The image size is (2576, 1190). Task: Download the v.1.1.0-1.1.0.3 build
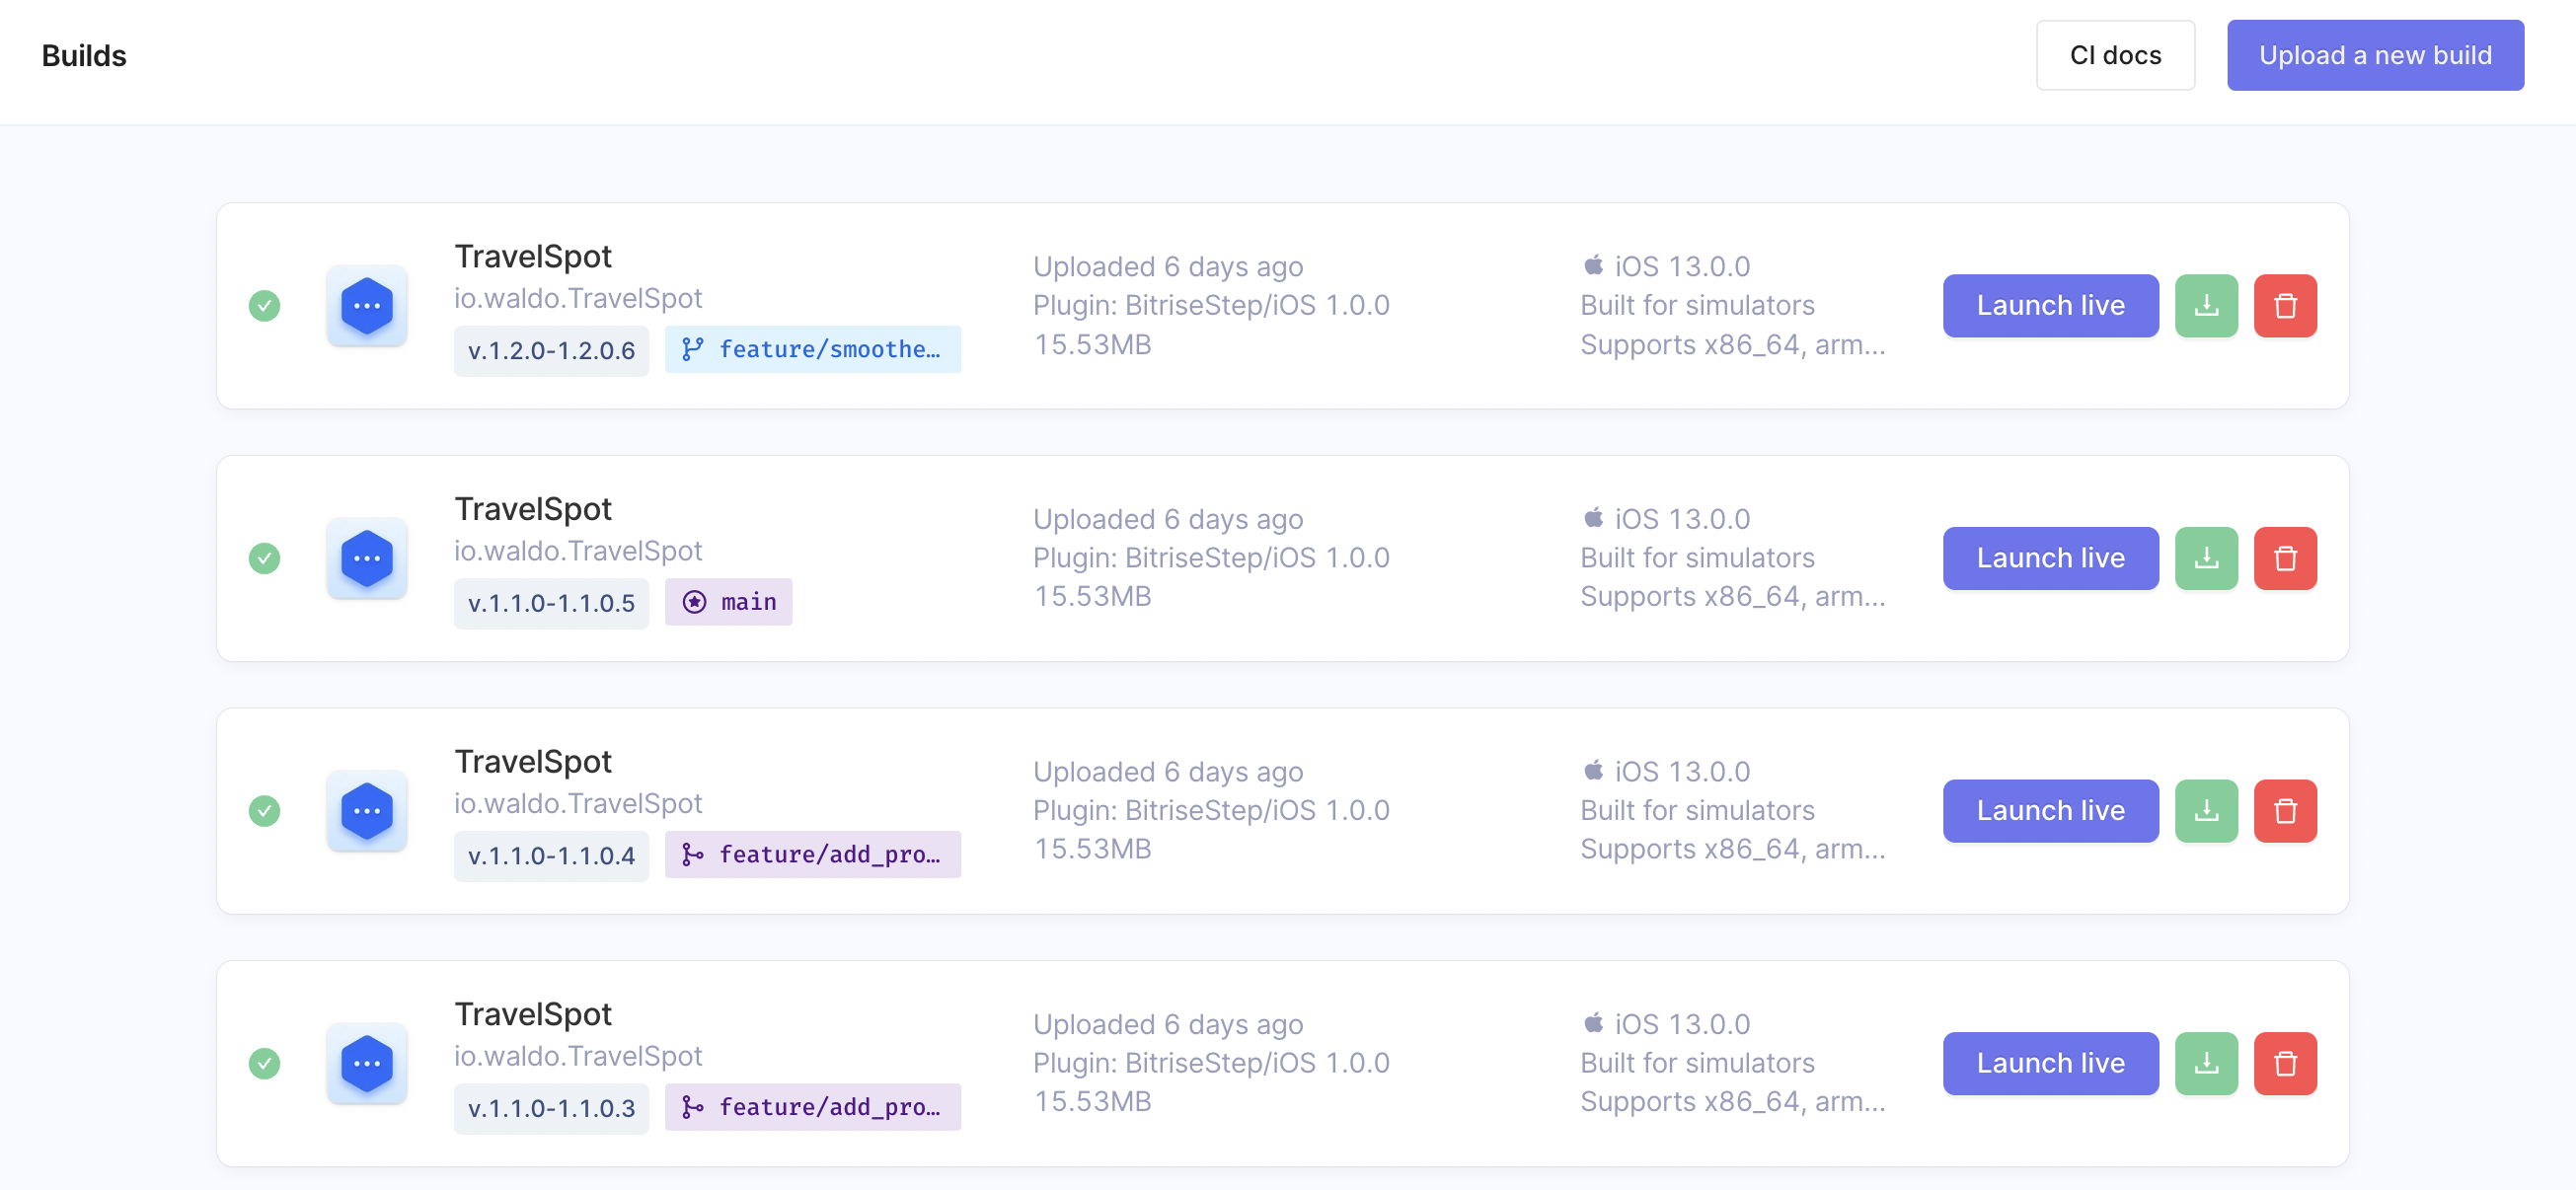click(2205, 1063)
